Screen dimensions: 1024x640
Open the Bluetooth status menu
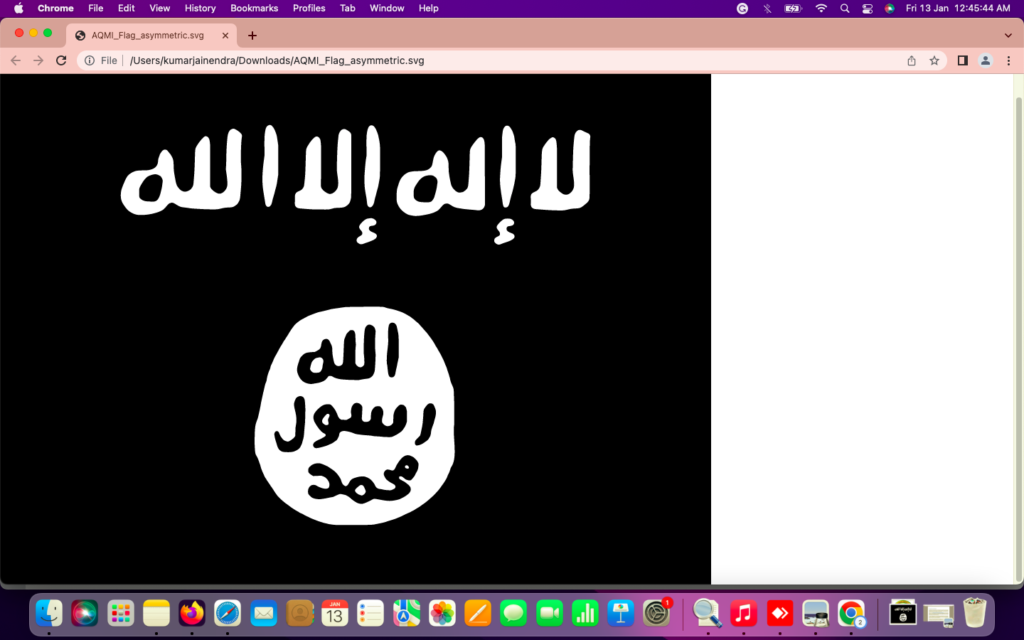click(x=767, y=8)
